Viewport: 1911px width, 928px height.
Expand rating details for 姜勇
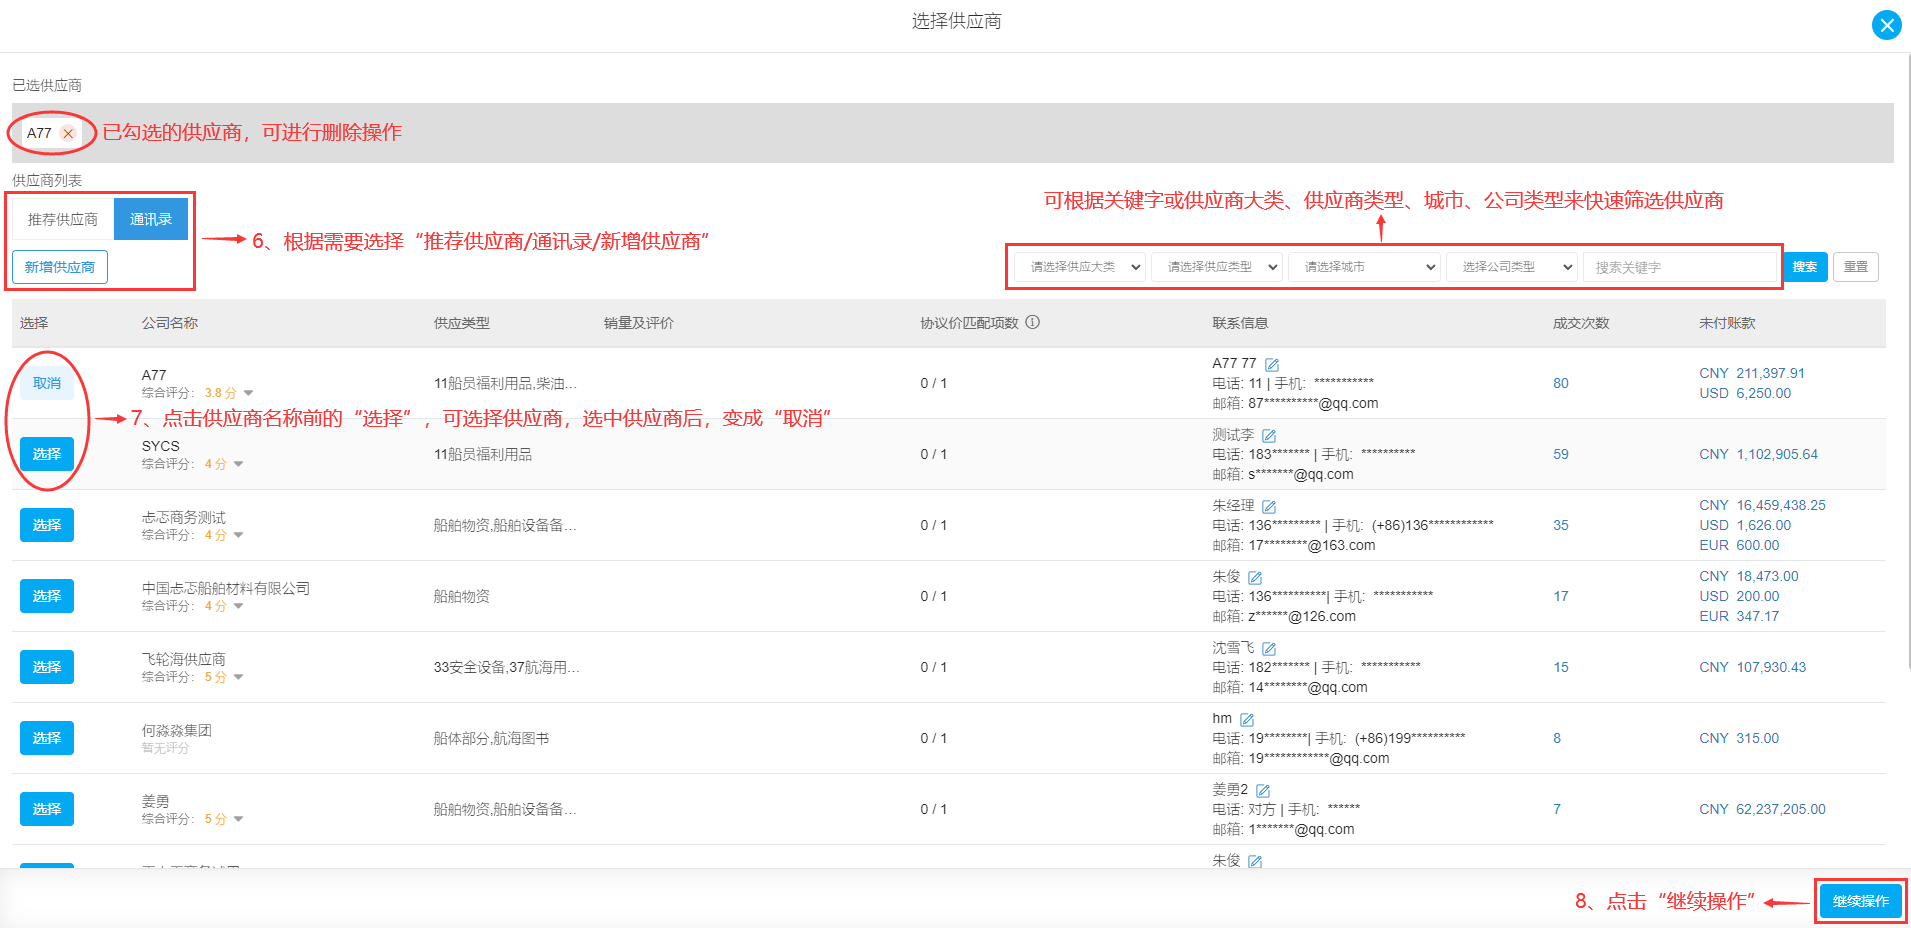coord(238,819)
